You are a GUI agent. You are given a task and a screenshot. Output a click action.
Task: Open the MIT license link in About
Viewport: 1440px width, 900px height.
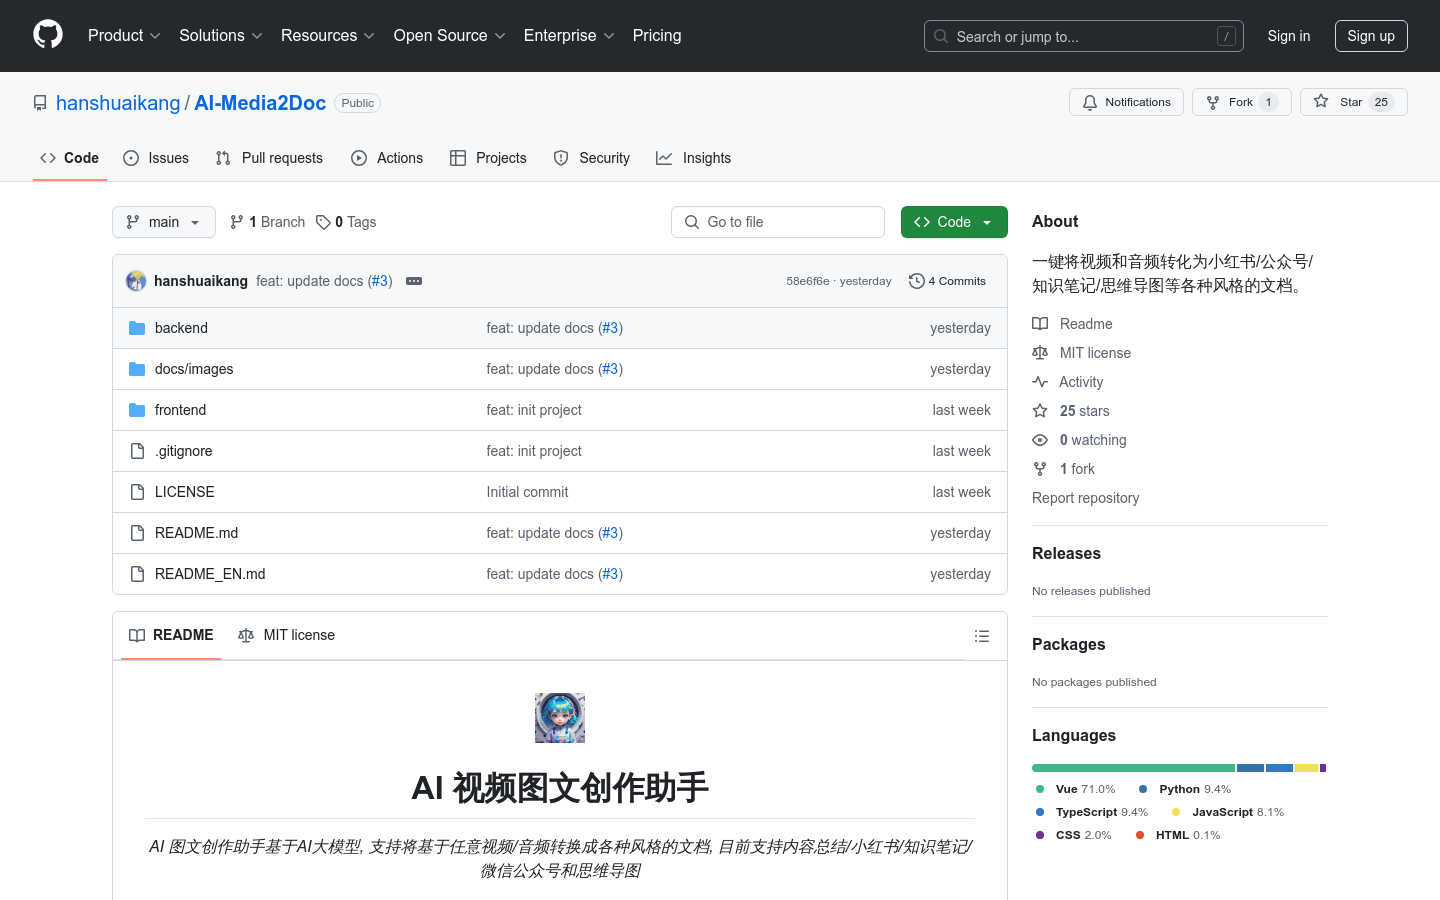pyautogui.click(x=1082, y=353)
